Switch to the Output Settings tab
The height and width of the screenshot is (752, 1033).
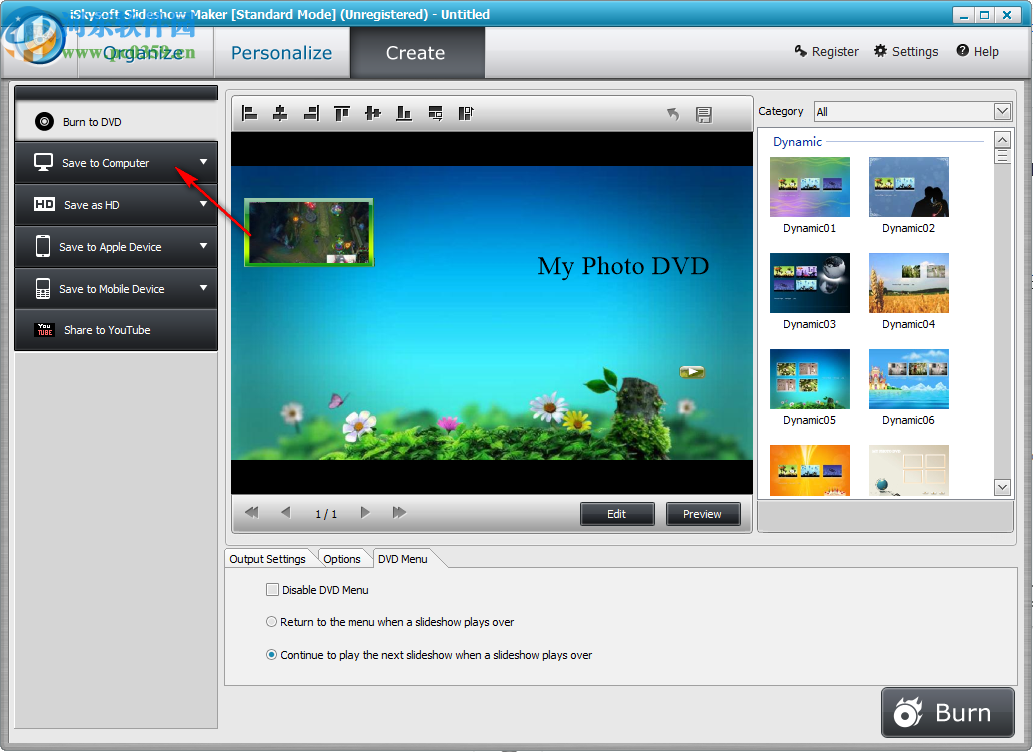(268, 559)
